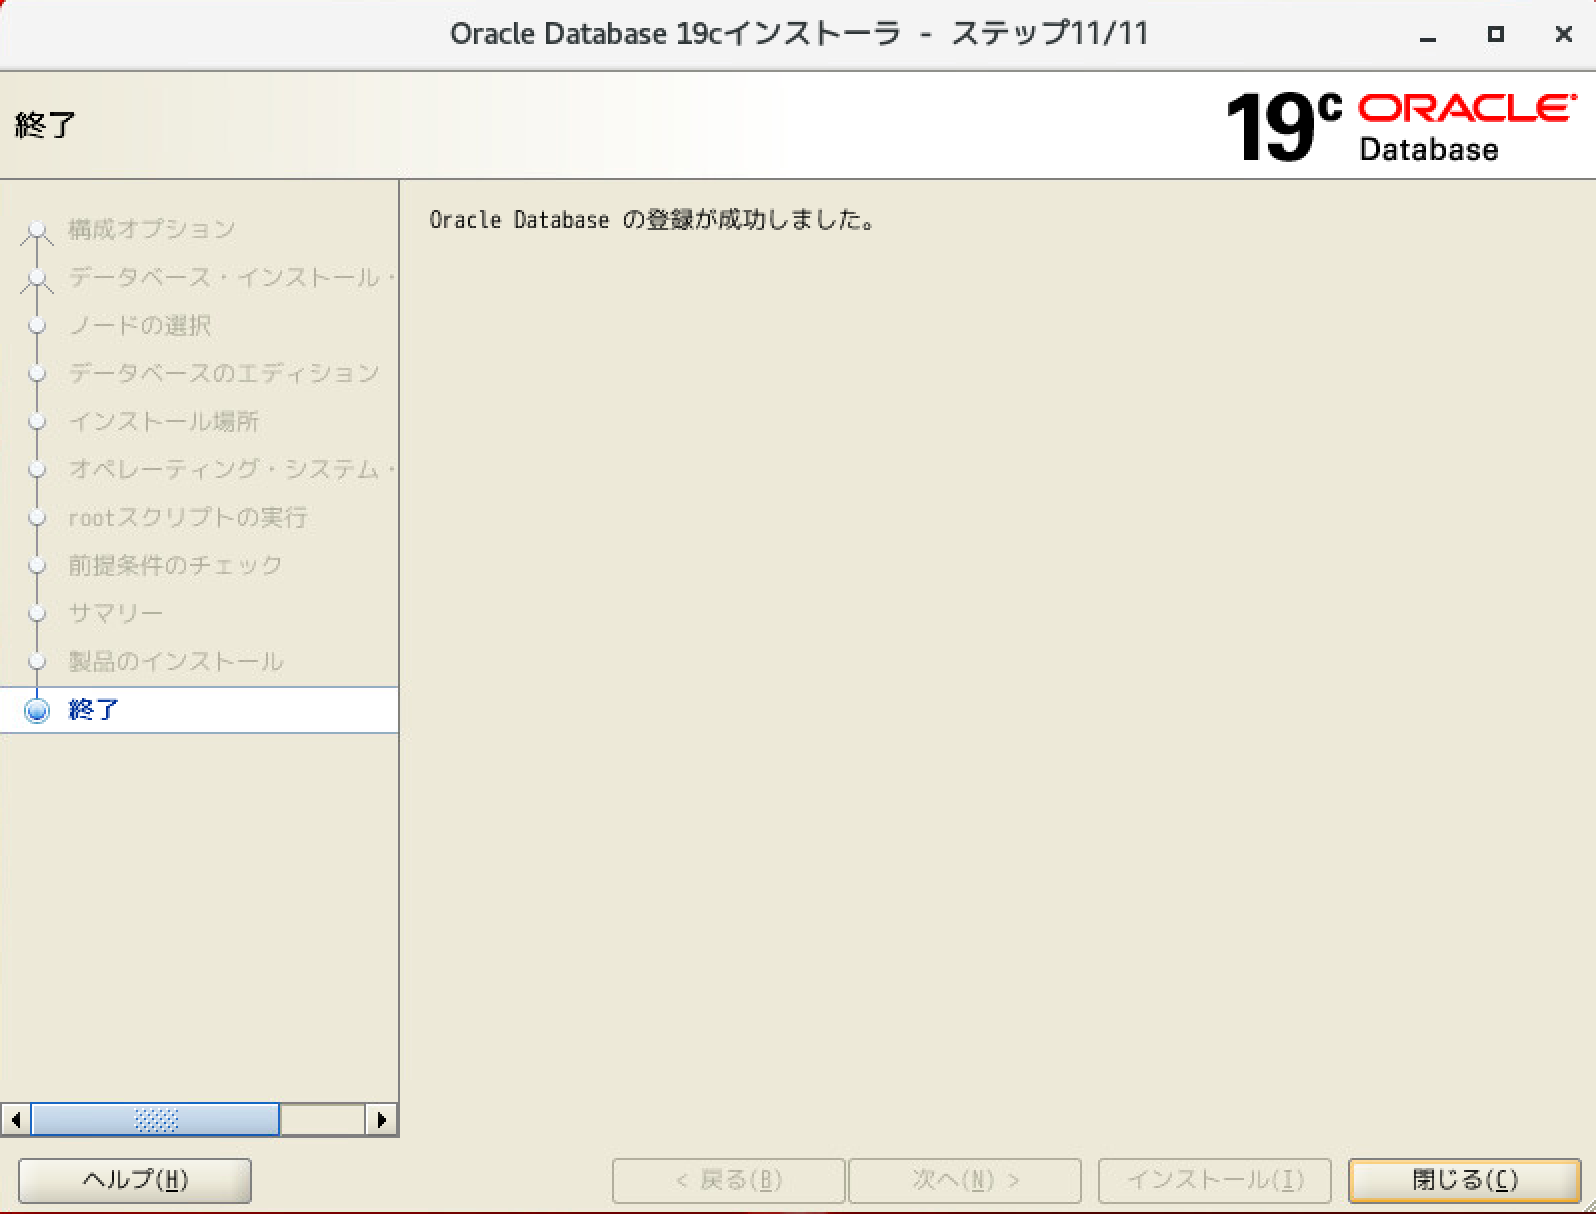Click the disabled インストール(I) button
1596x1214 pixels.
tap(1215, 1180)
